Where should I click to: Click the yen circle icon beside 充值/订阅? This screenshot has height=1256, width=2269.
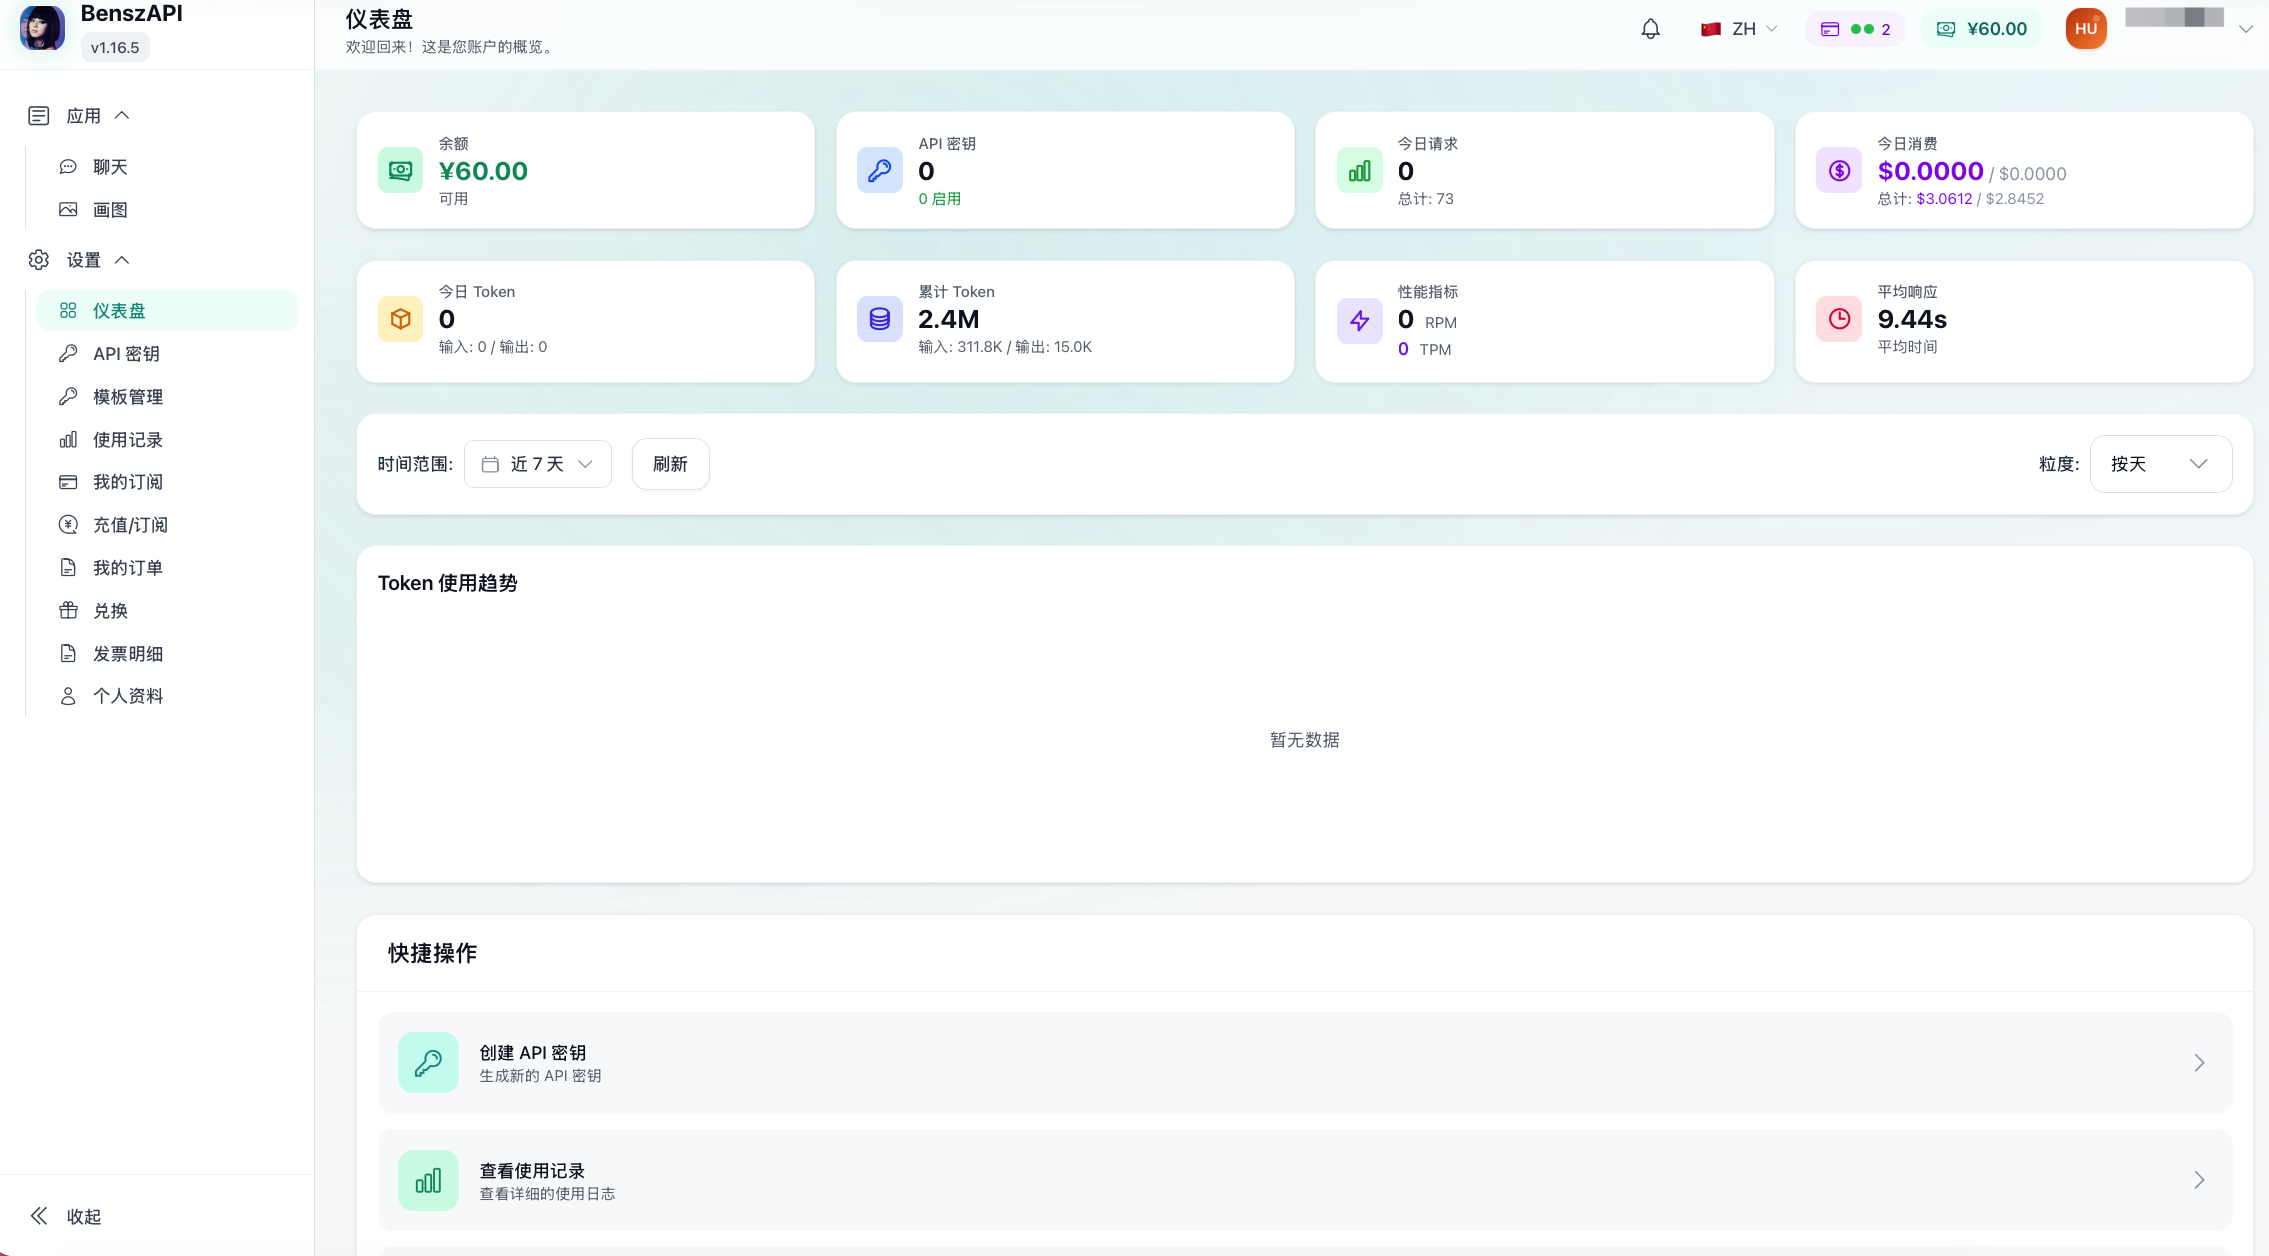click(x=68, y=525)
